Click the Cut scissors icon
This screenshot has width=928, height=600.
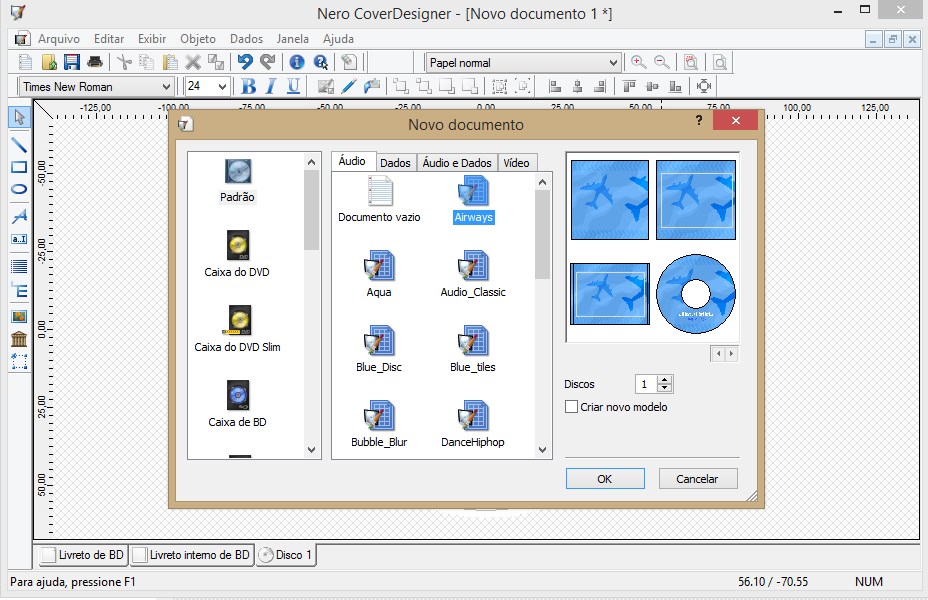pyautogui.click(x=124, y=62)
